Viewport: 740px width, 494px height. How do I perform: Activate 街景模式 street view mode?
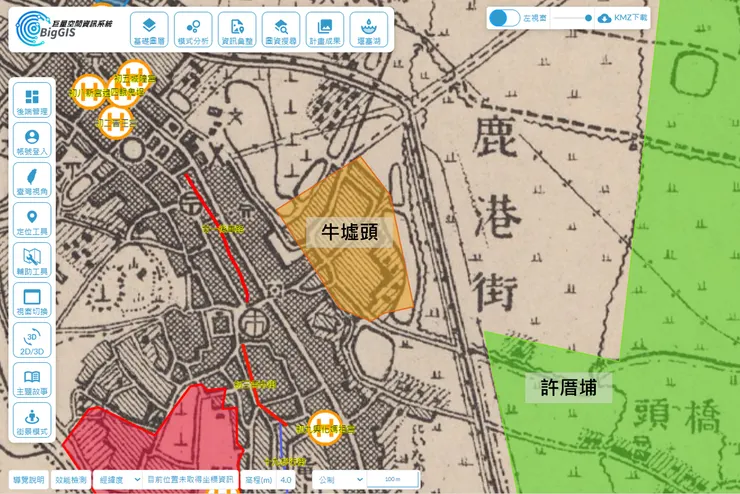point(32,420)
